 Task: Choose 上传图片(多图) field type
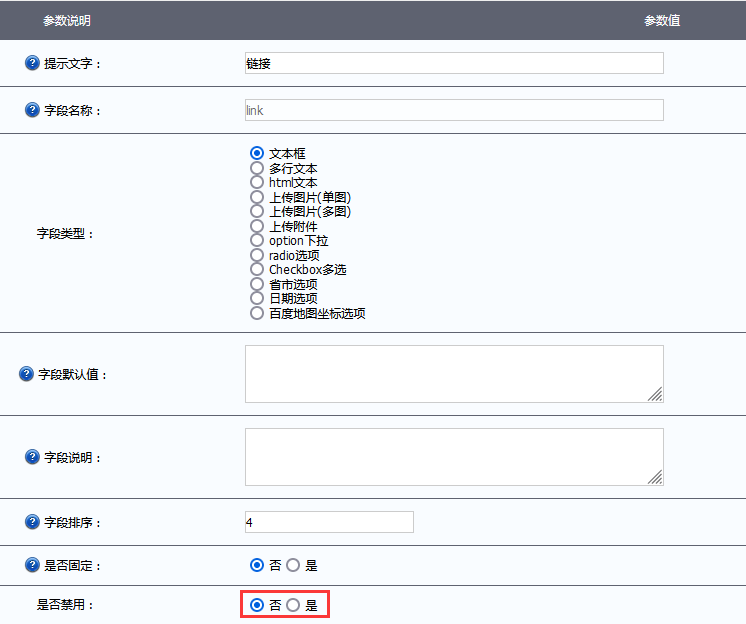click(257, 212)
